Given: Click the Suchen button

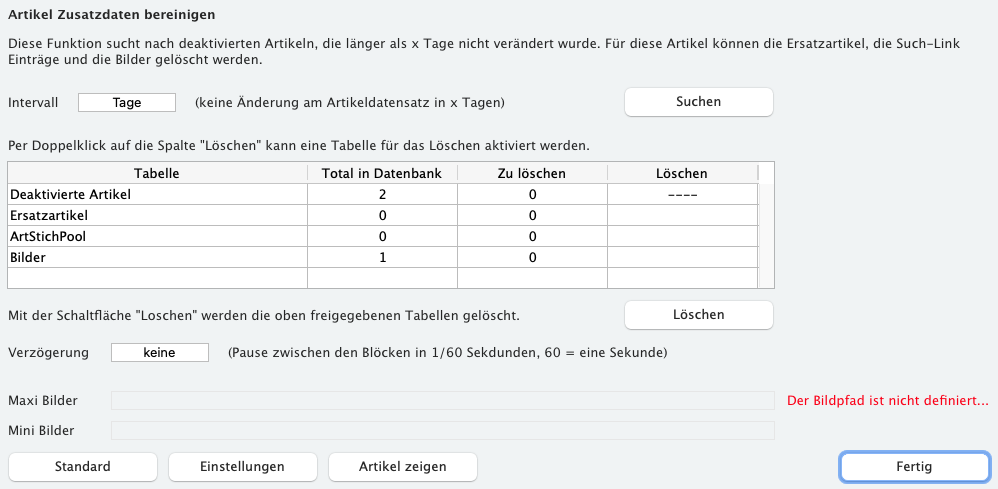Looking at the screenshot, I should click(x=698, y=102).
